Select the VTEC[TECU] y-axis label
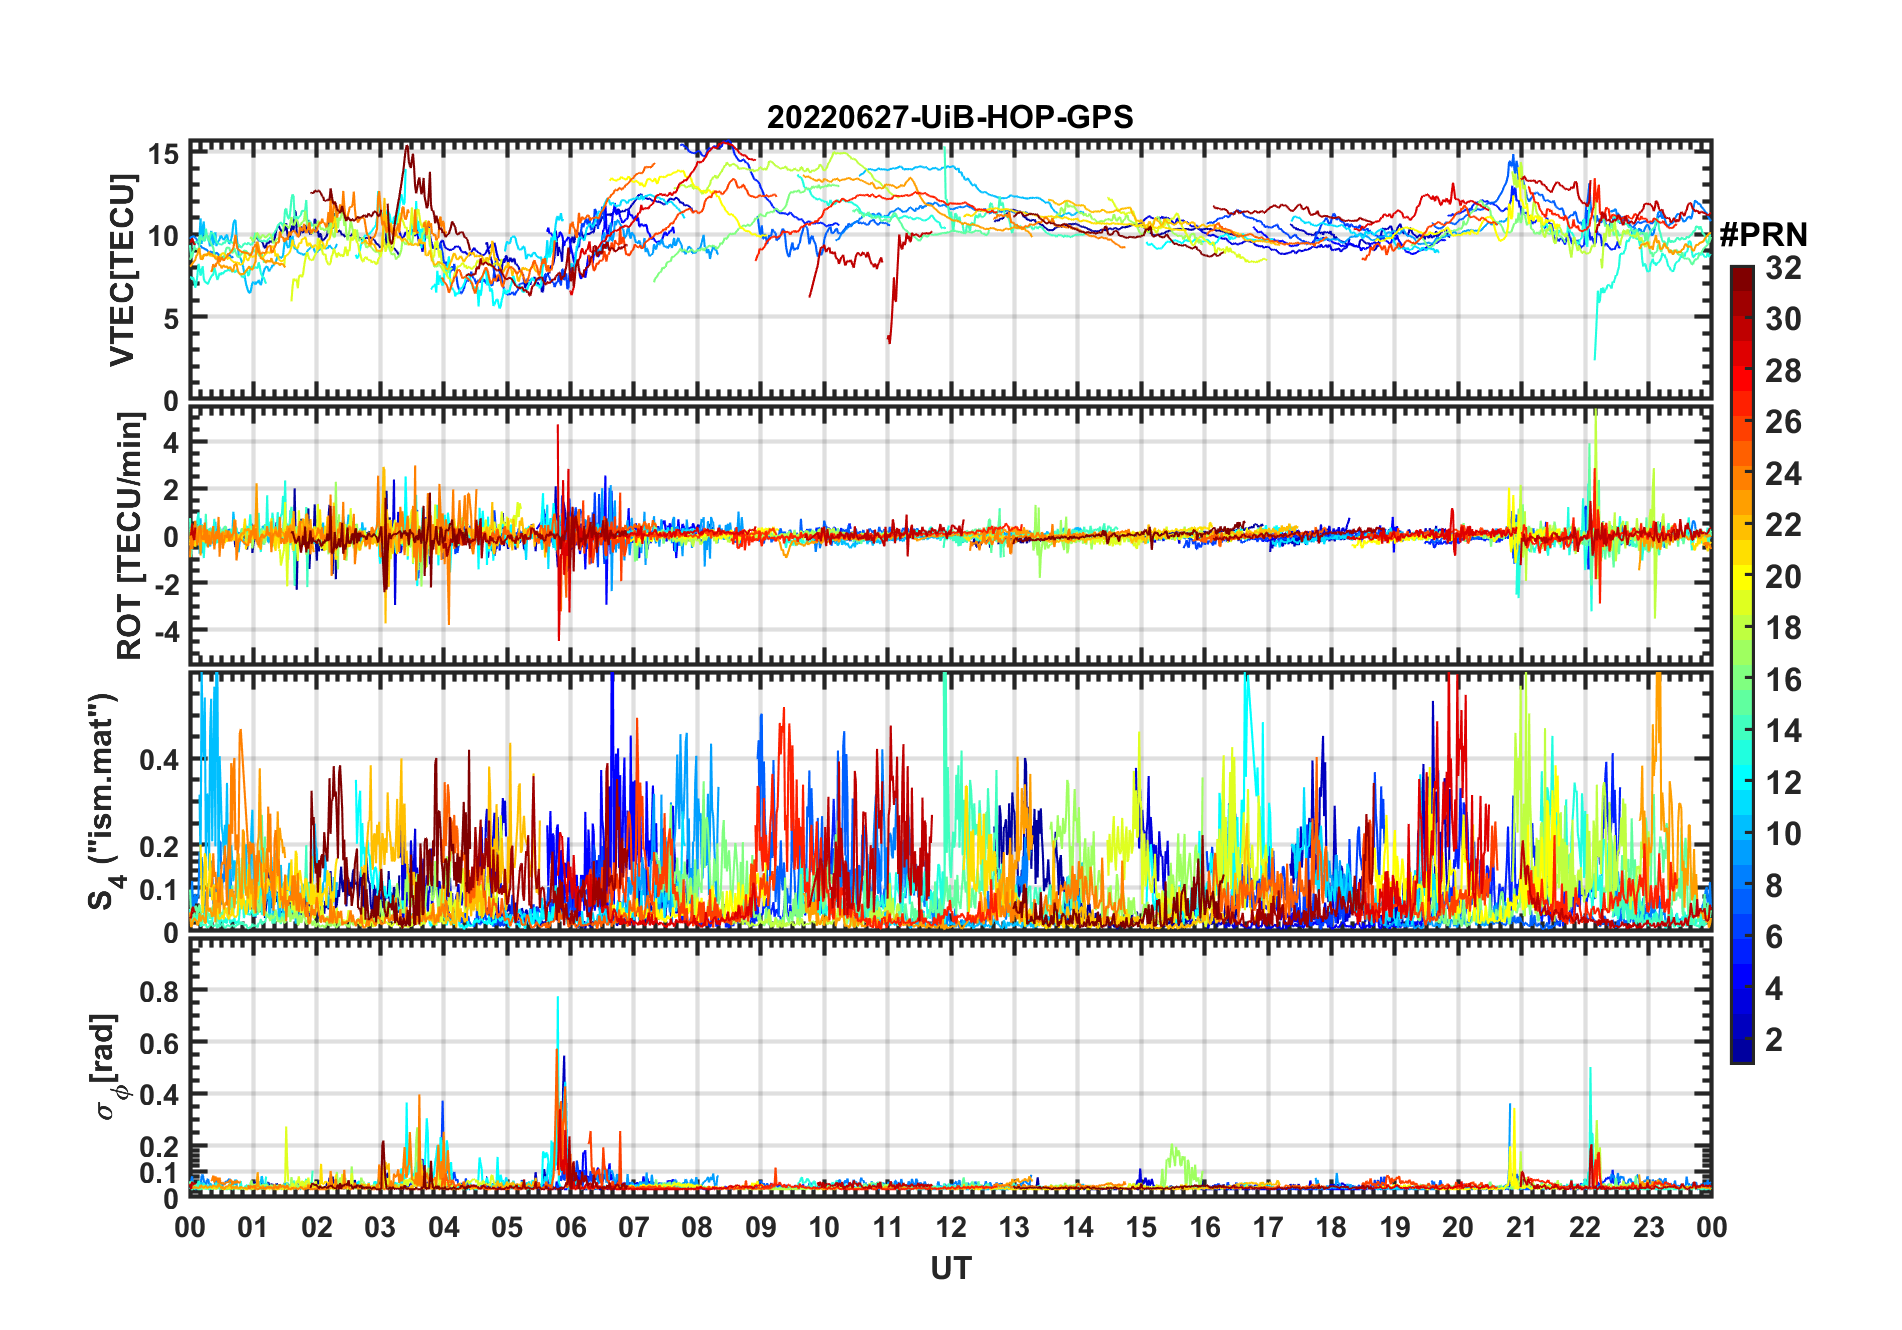The image size is (1902, 1330). [122, 270]
